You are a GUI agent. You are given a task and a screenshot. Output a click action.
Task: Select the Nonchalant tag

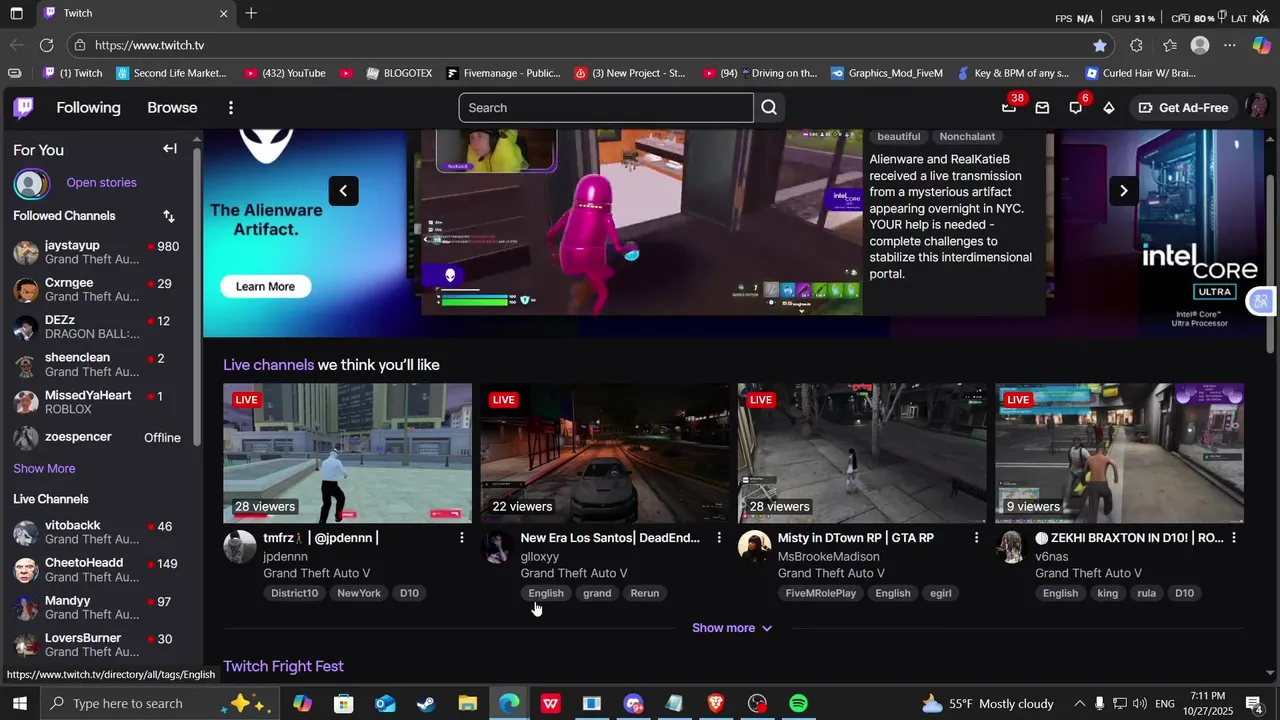click(967, 136)
